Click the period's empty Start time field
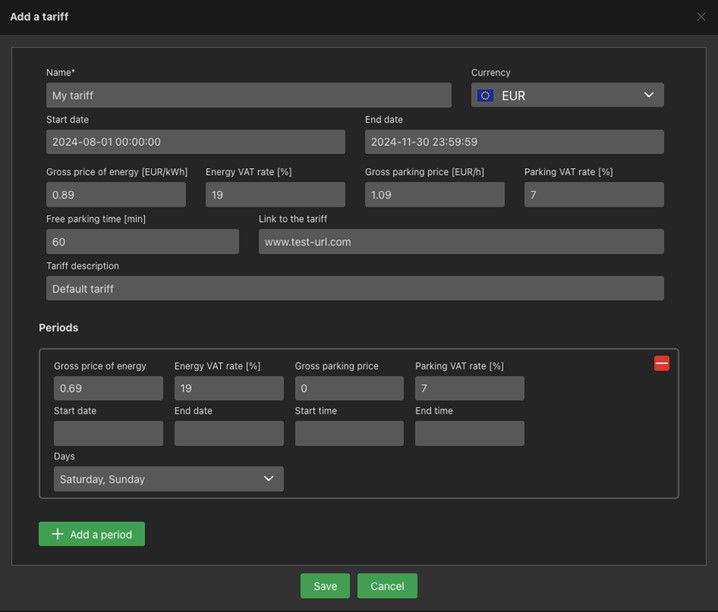 pos(349,433)
